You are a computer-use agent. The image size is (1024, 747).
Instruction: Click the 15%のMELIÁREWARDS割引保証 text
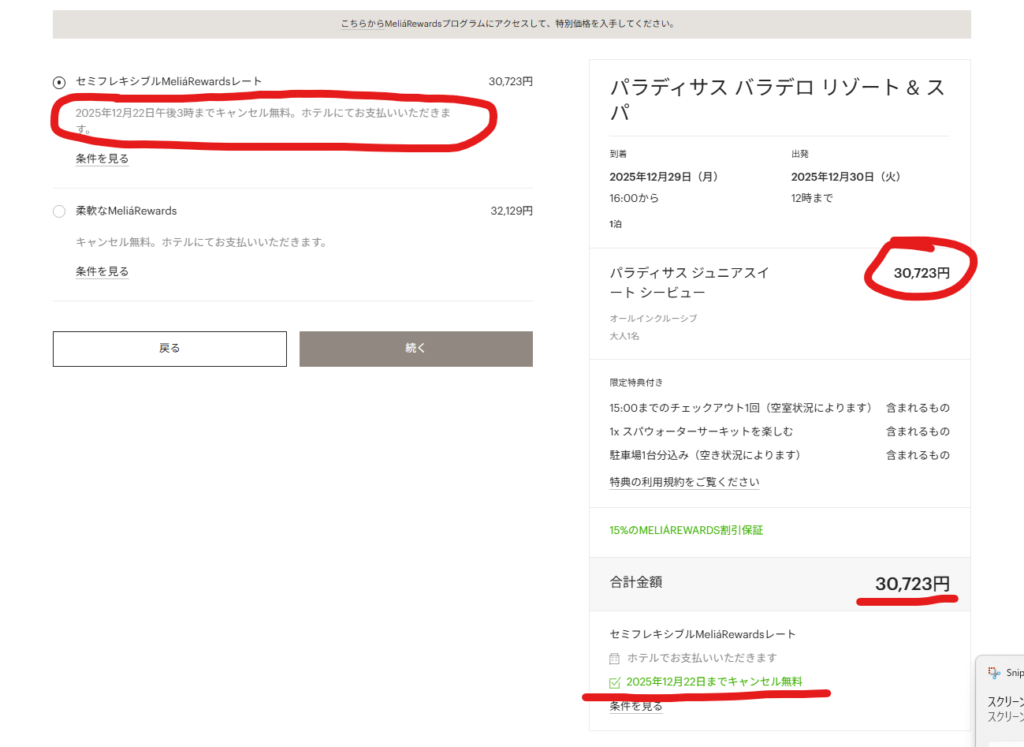pyautogui.click(x=693, y=530)
